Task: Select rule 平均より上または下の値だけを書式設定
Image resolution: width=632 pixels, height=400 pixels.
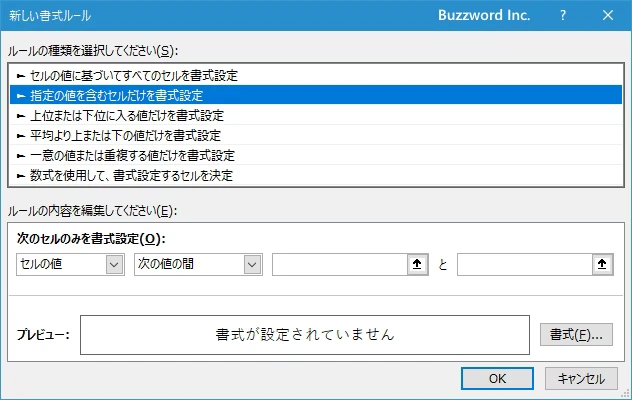Action: coord(316,135)
